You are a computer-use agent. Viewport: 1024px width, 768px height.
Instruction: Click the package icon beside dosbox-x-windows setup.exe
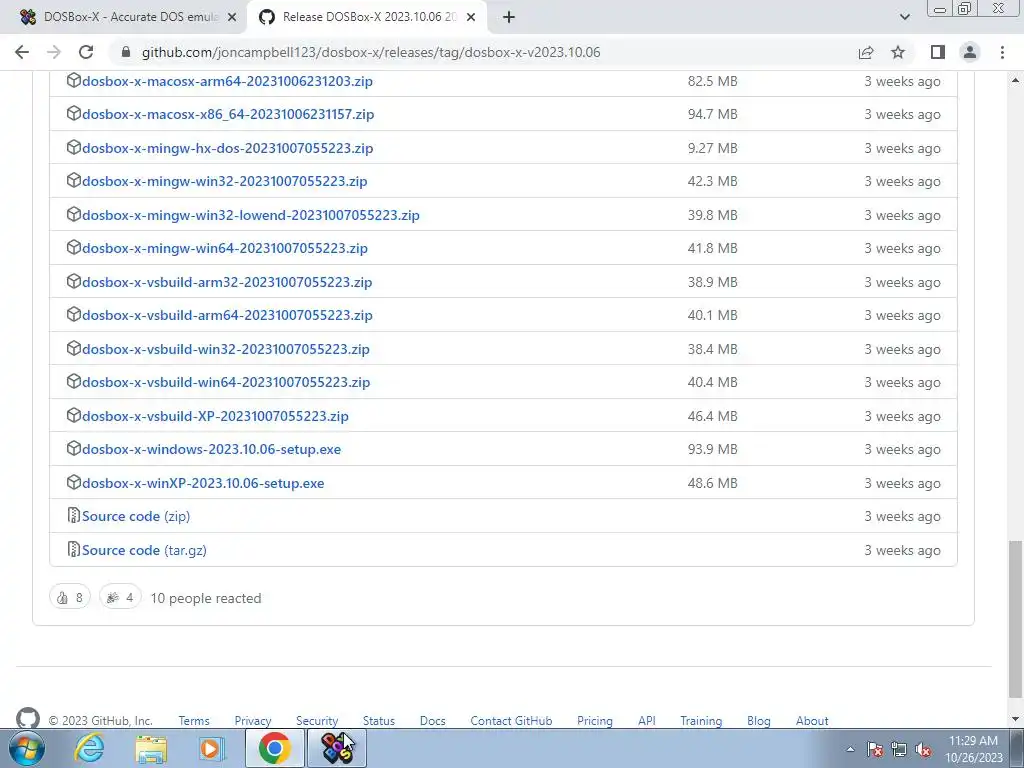pyautogui.click(x=74, y=448)
